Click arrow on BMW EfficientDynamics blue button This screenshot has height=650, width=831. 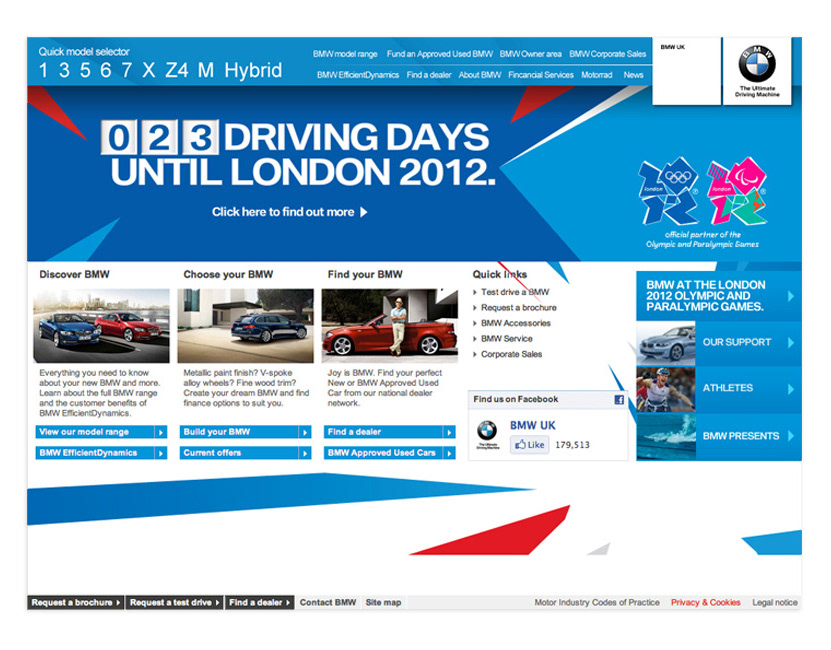161,453
